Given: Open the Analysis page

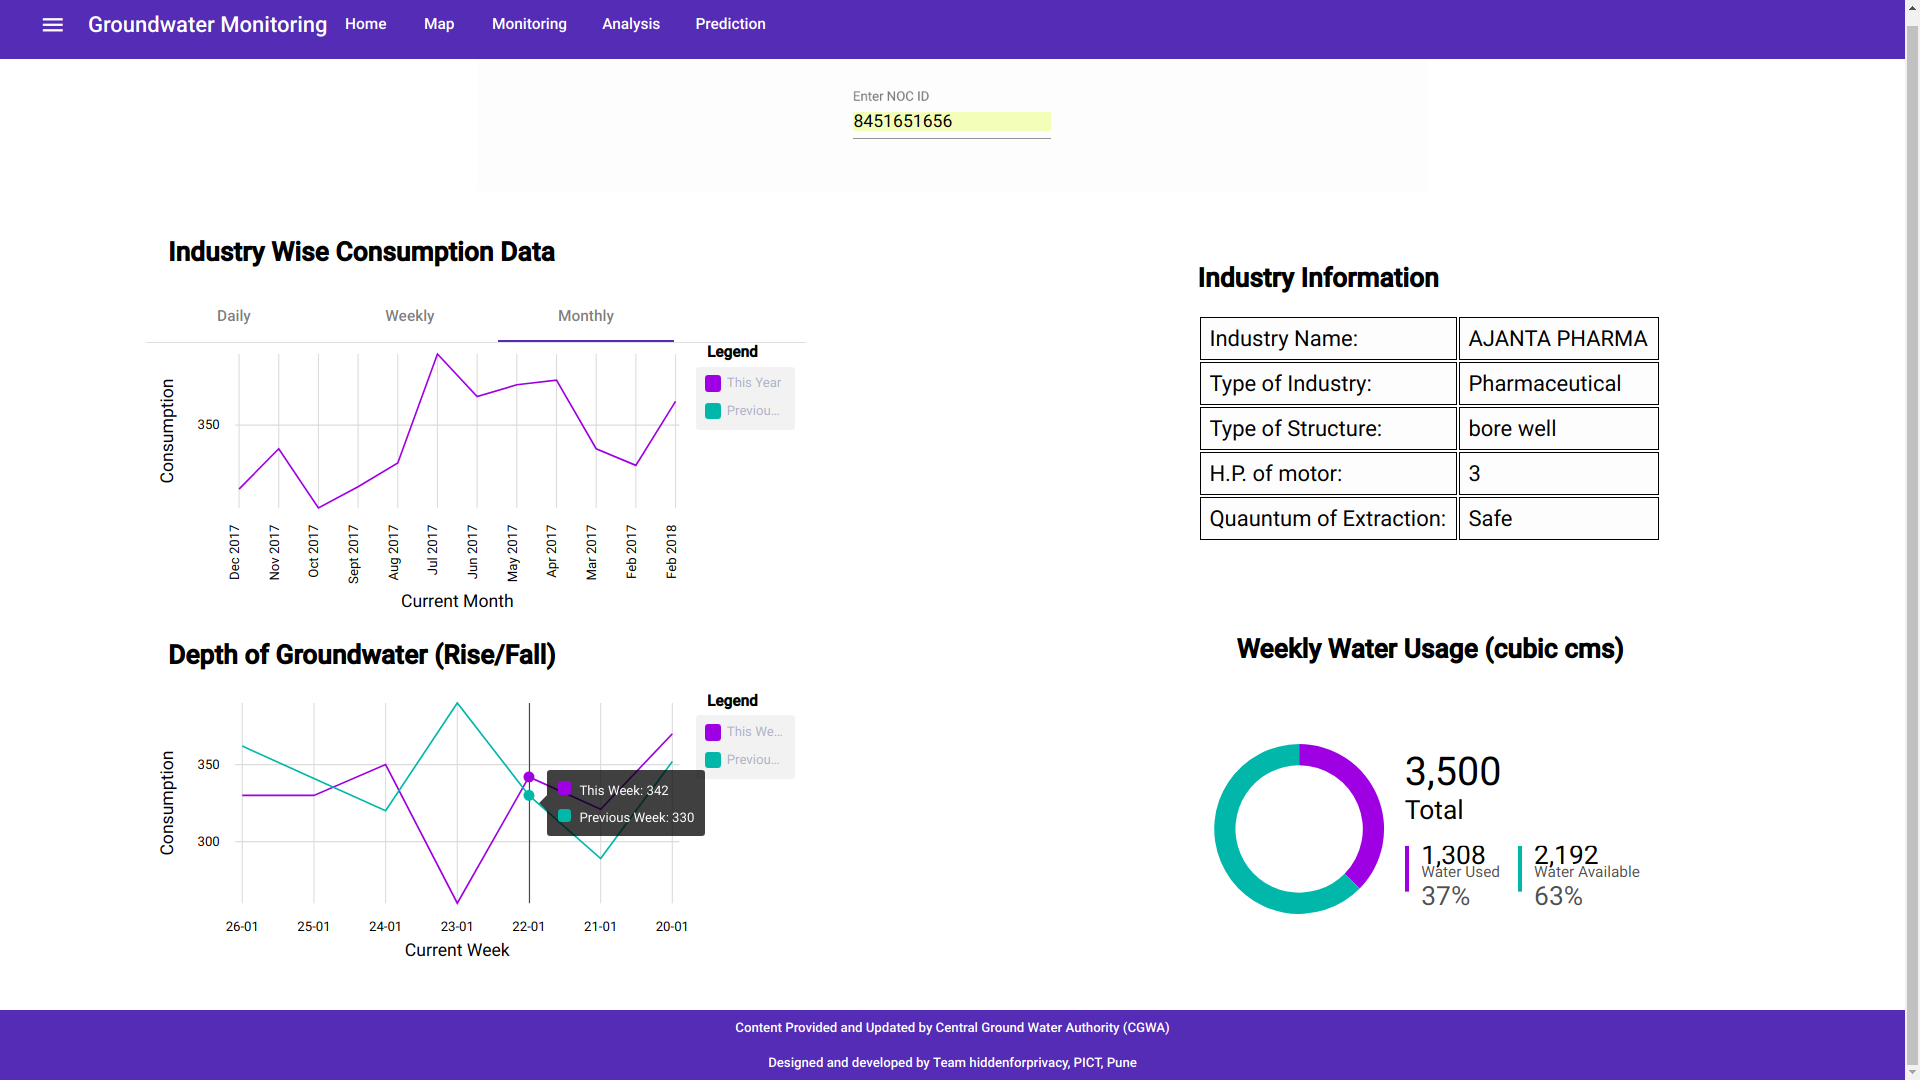Looking at the screenshot, I should pos(631,24).
